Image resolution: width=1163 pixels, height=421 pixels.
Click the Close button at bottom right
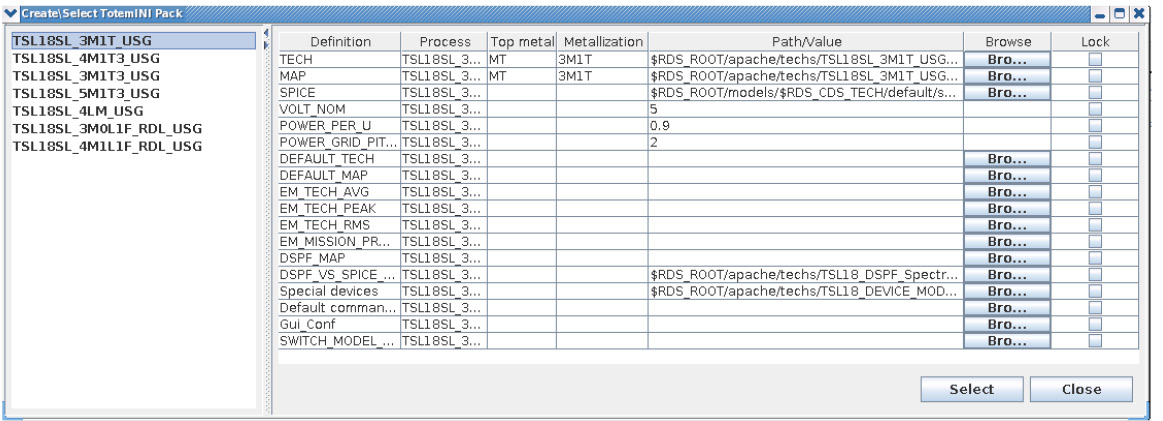pos(1081,389)
